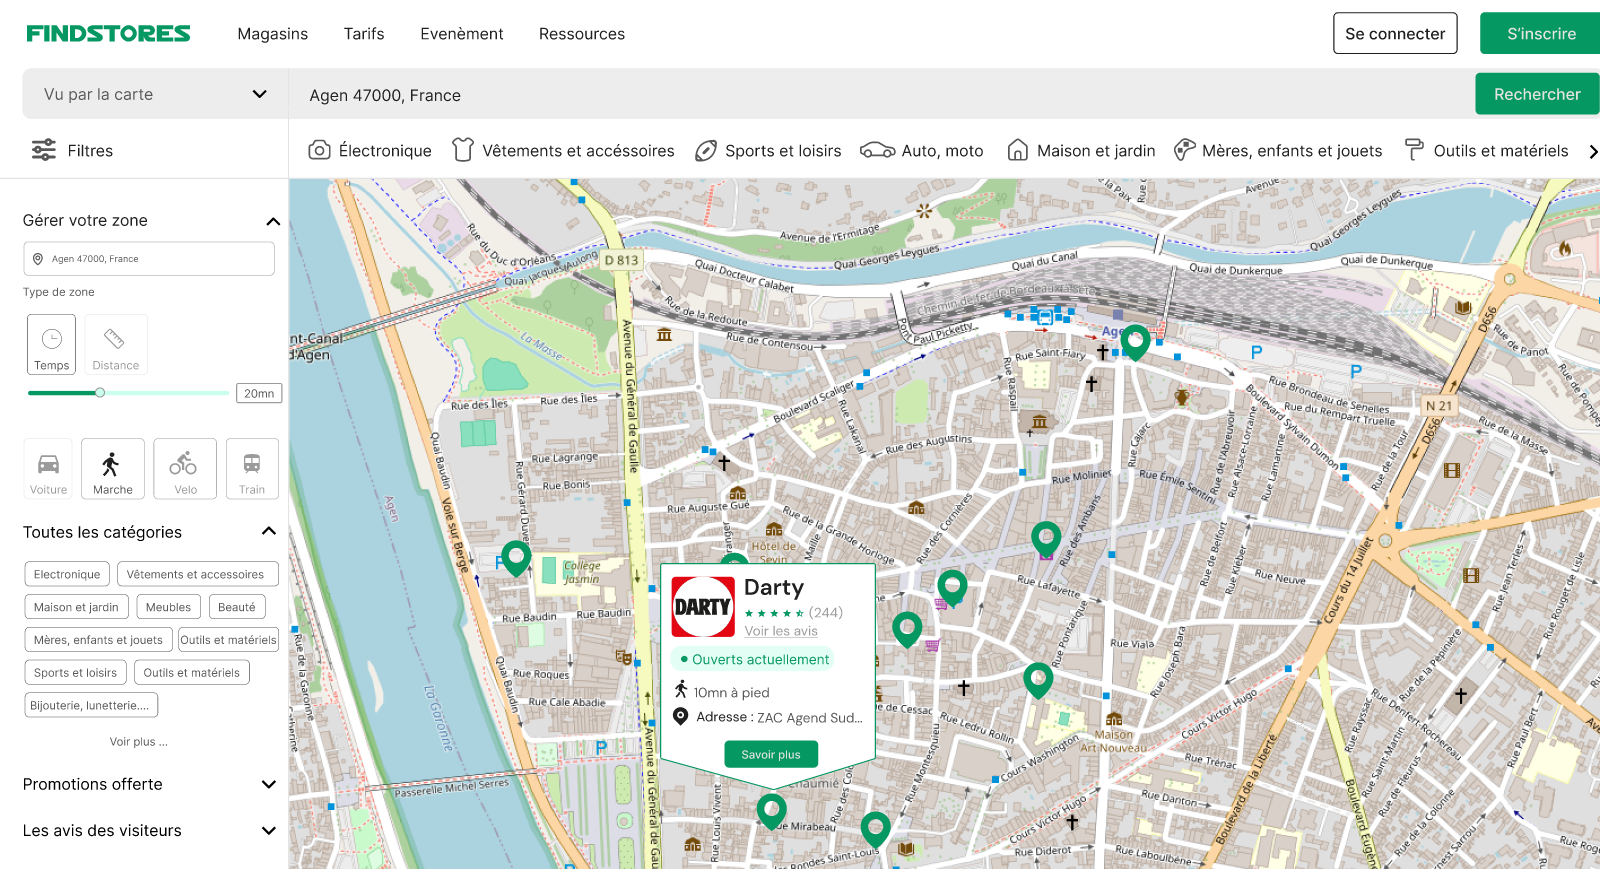
Task: Click the Savoir plus button for Darty
Action: pos(770,754)
